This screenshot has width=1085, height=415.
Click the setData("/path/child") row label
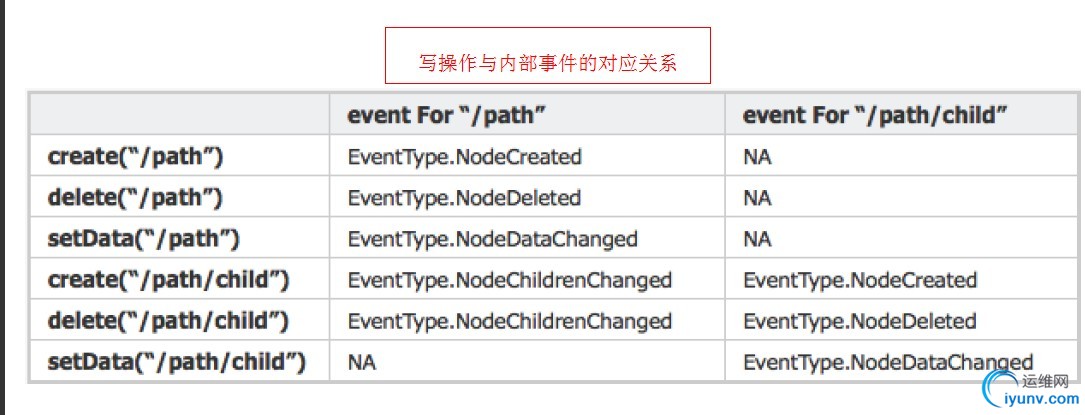pos(176,362)
